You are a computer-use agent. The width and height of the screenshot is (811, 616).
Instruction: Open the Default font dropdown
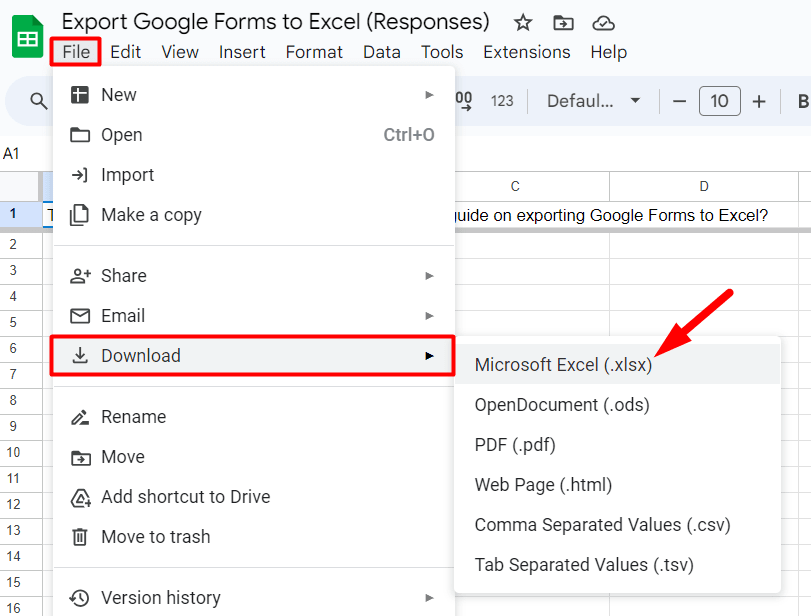tap(593, 101)
